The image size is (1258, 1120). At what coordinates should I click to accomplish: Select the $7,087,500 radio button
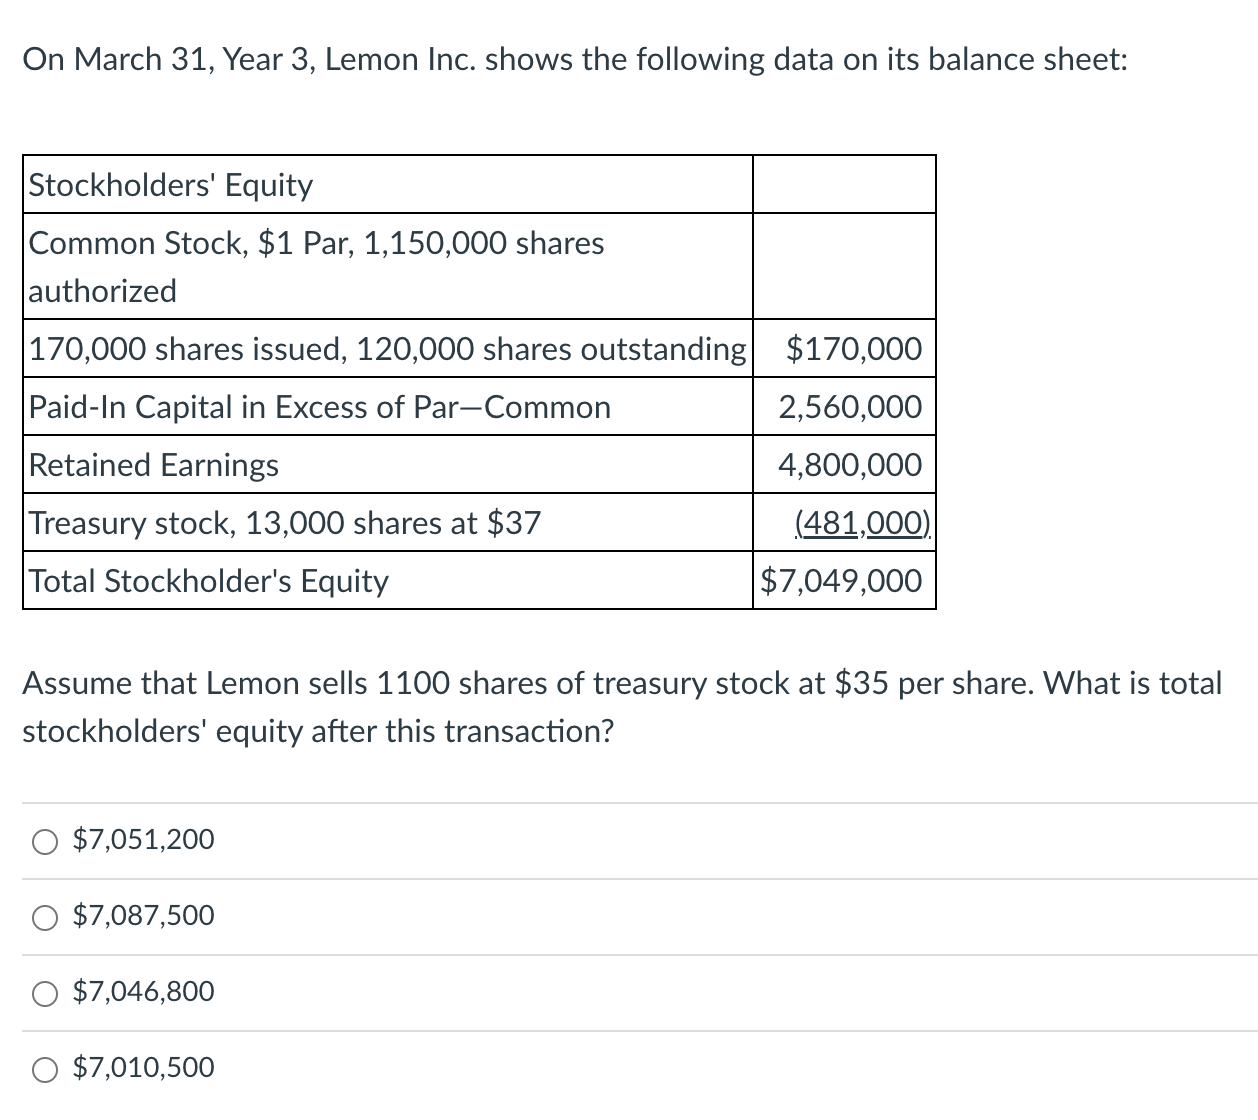coord(44,917)
